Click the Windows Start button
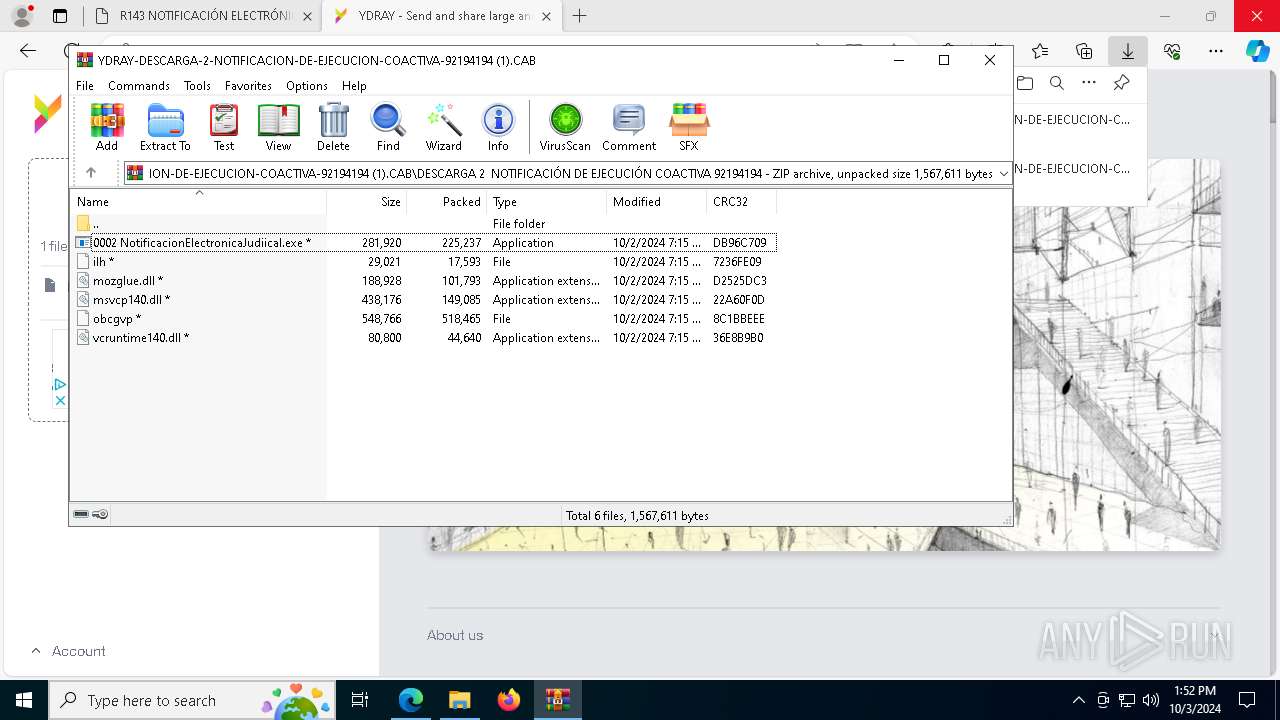1280x720 pixels. pyautogui.click(x=24, y=700)
